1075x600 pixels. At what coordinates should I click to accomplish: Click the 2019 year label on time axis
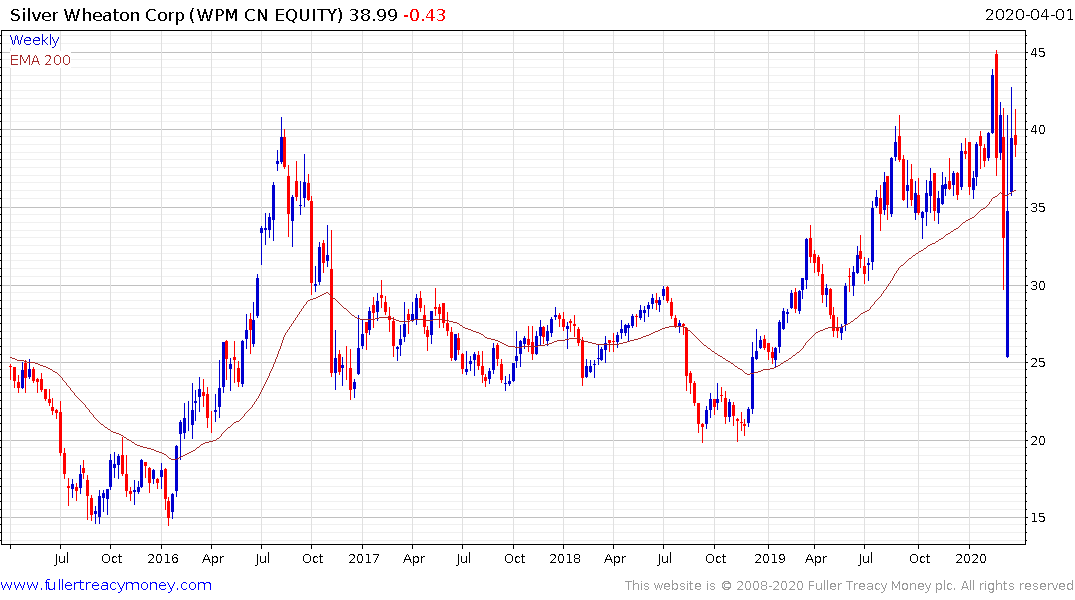point(770,558)
